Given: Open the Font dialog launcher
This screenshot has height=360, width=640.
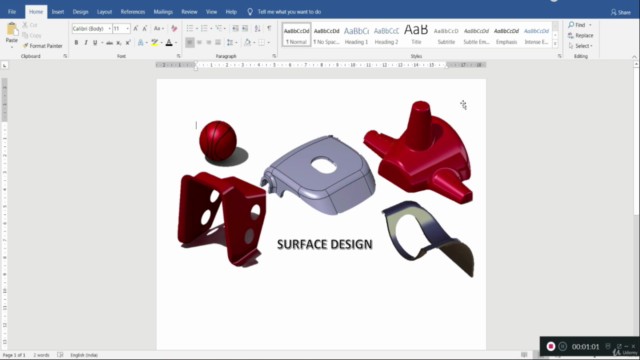Looking at the screenshot, I should click(178, 56).
